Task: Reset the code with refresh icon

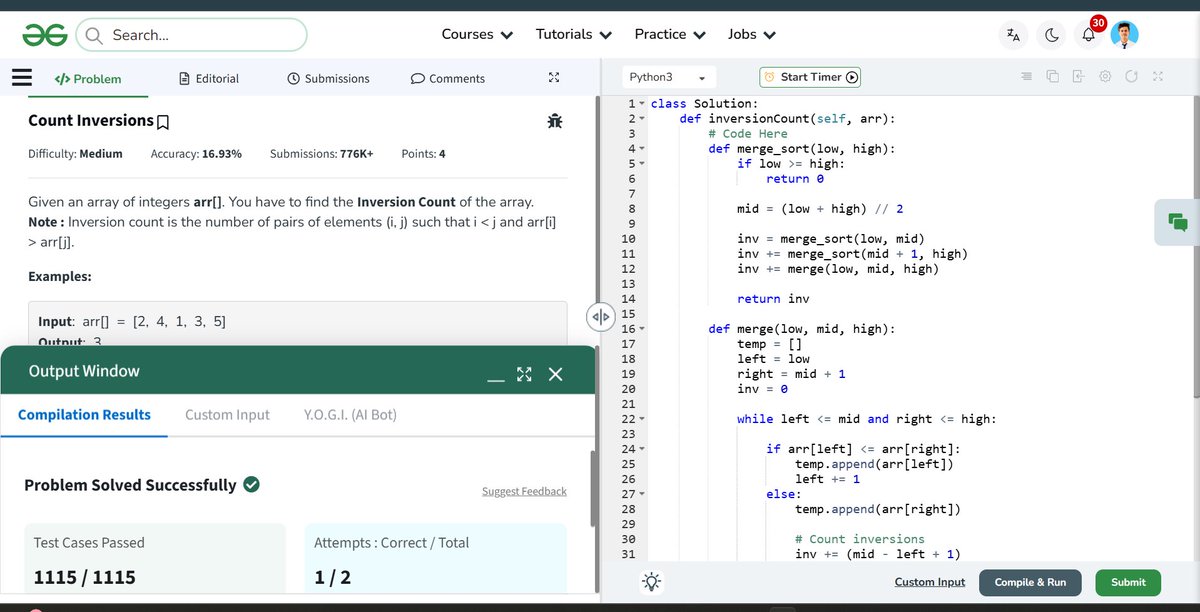Action: (x=1131, y=77)
